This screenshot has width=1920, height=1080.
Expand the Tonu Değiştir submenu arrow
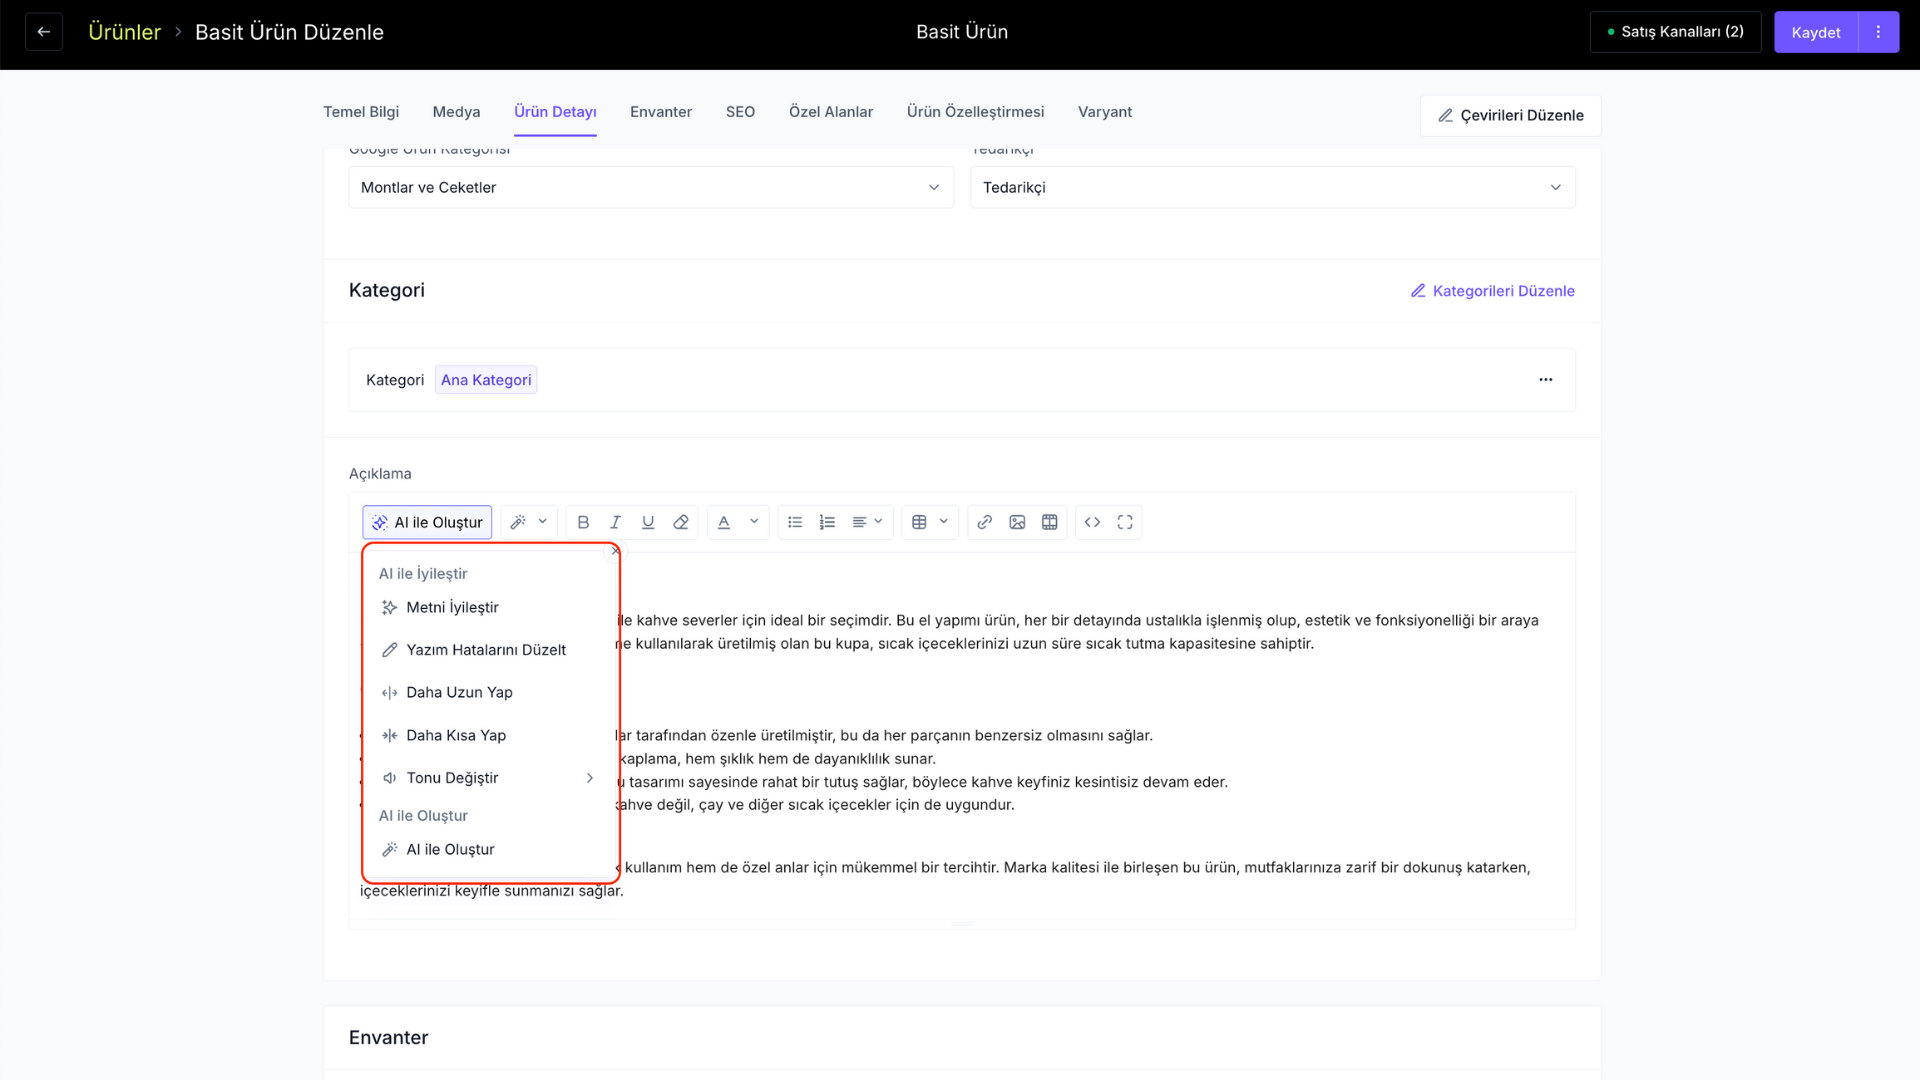pyautogui.click(x=590, y=778)
